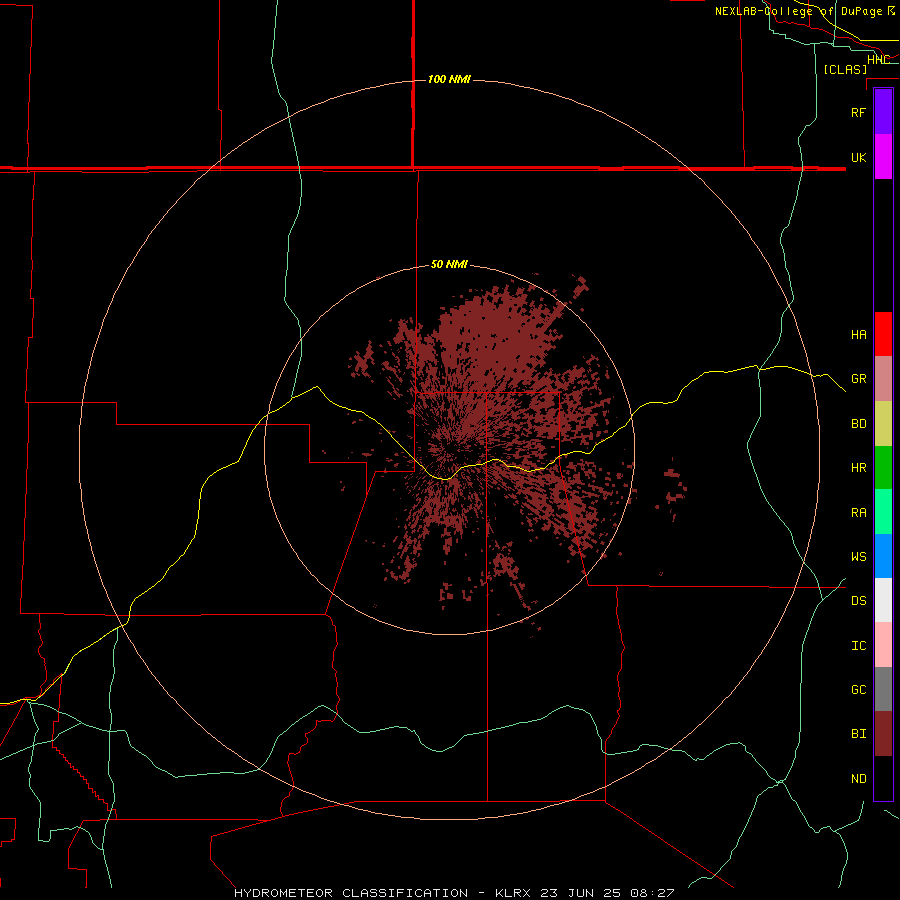
Task: Click the RF purple legend swatch
Action: point(883,112)
